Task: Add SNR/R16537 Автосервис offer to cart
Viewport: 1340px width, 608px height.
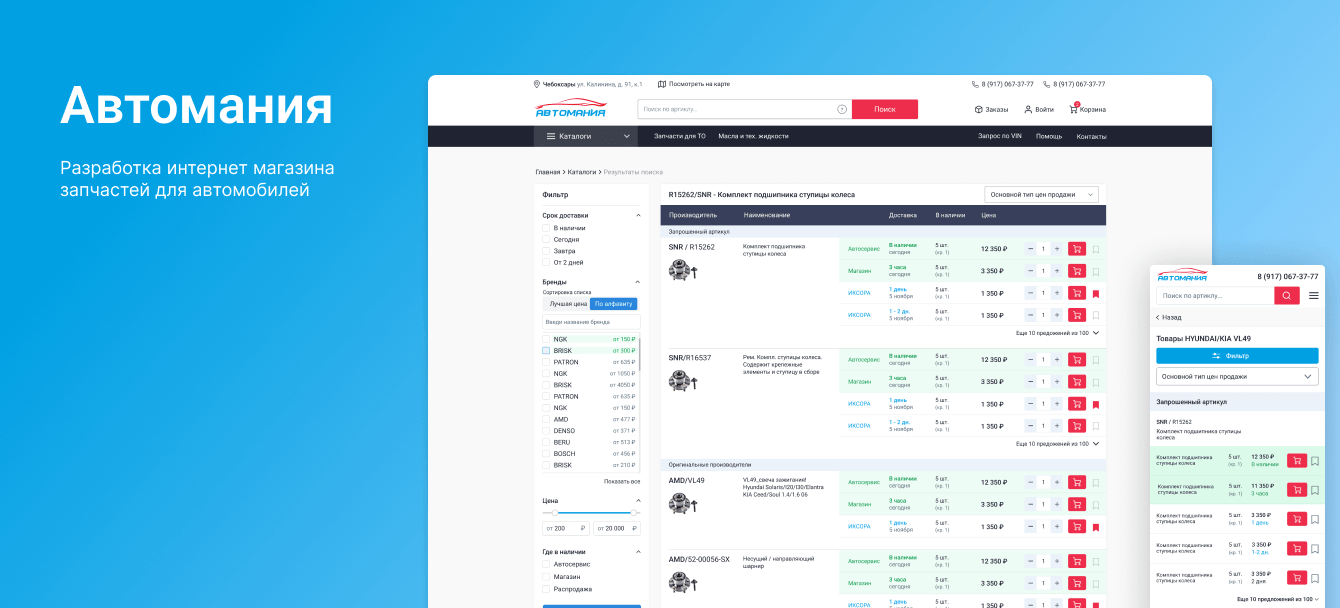Action: coord(1076,360)
